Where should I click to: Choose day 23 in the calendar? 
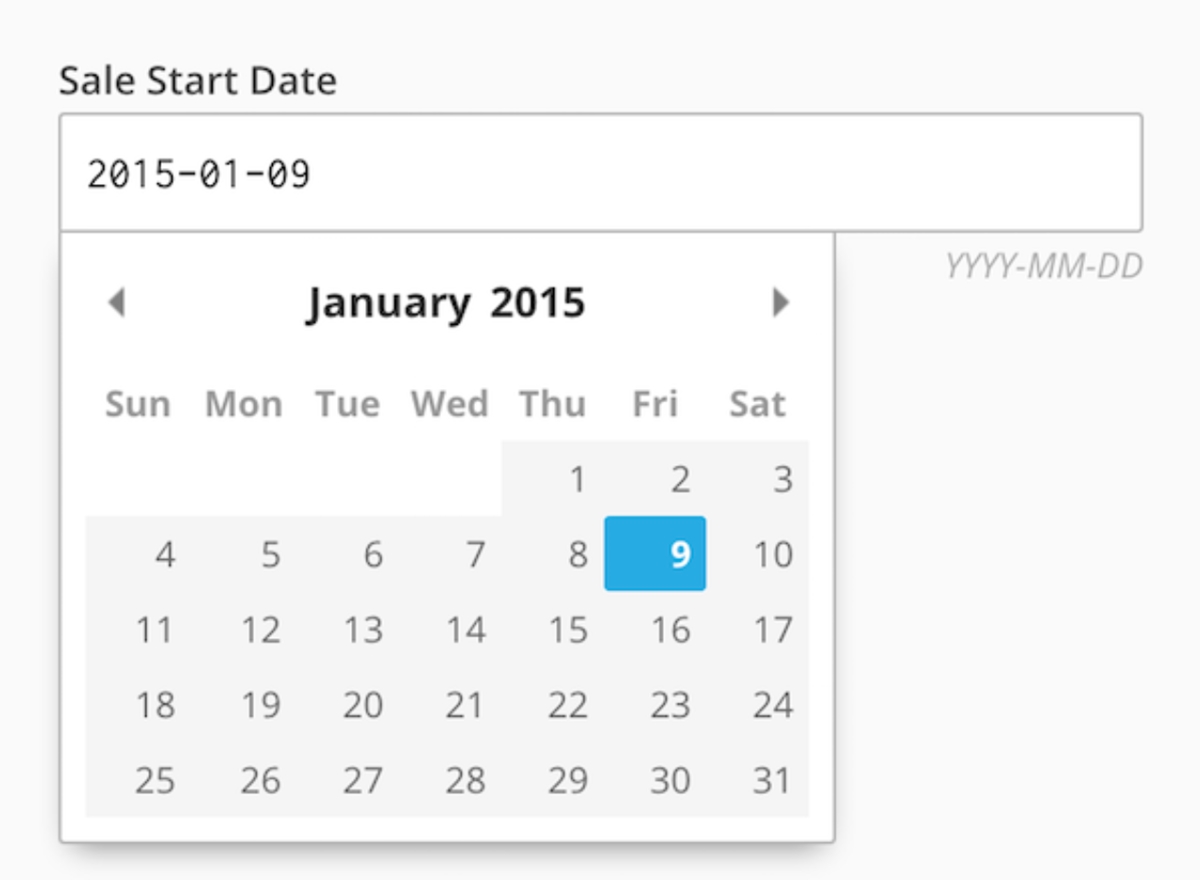click(x=655, y=704)
